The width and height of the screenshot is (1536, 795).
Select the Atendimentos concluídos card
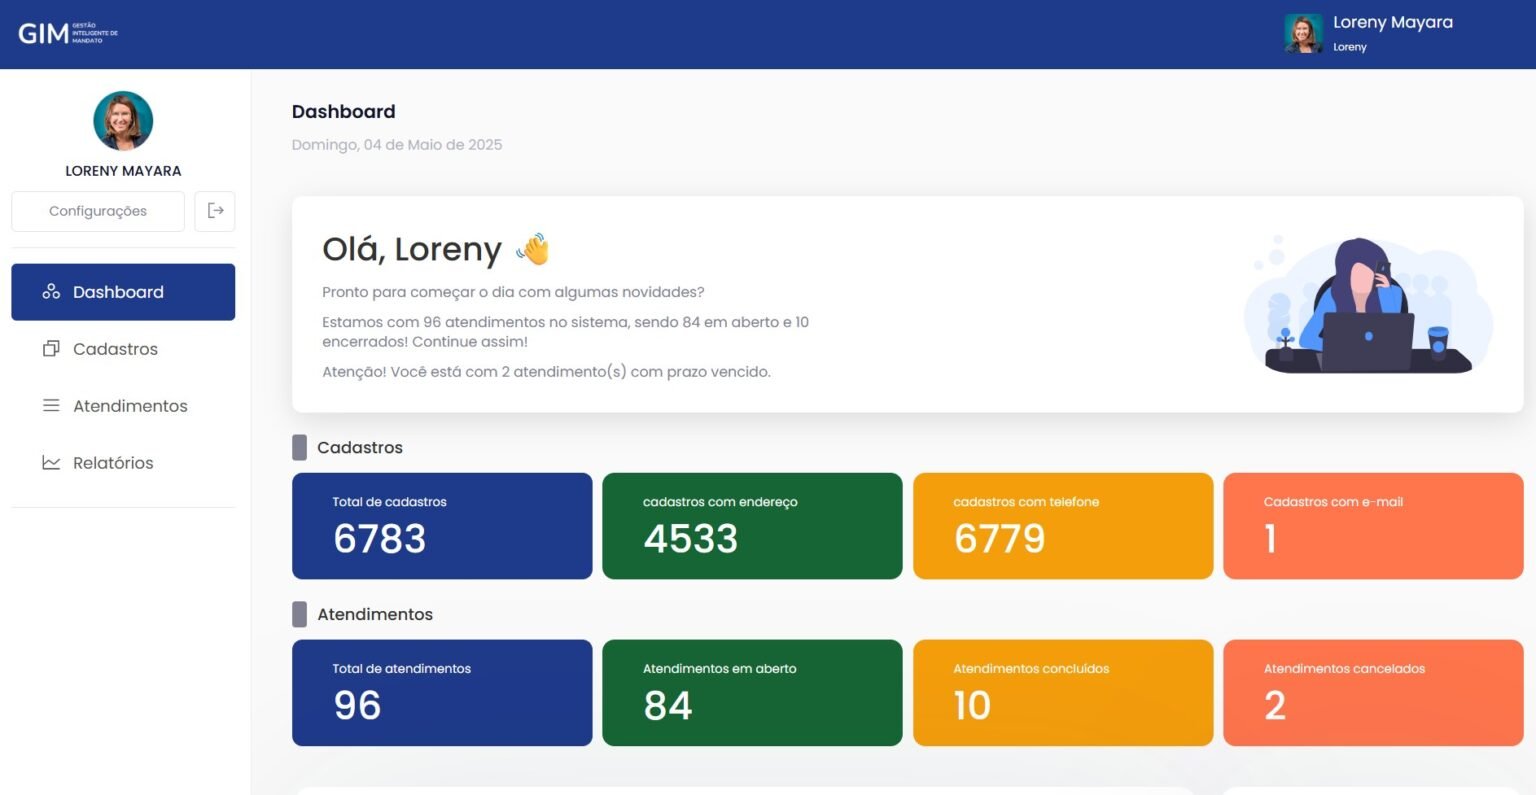1063,693
